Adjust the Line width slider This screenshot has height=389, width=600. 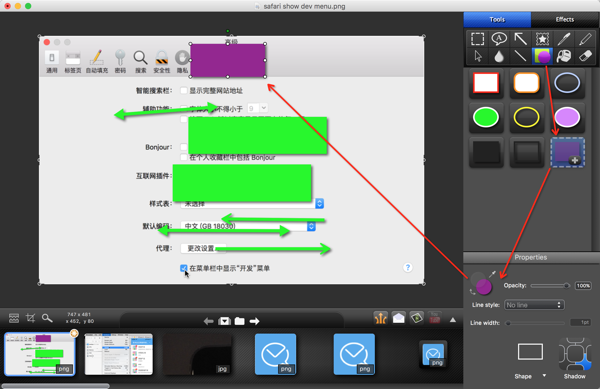pos(536,323)
